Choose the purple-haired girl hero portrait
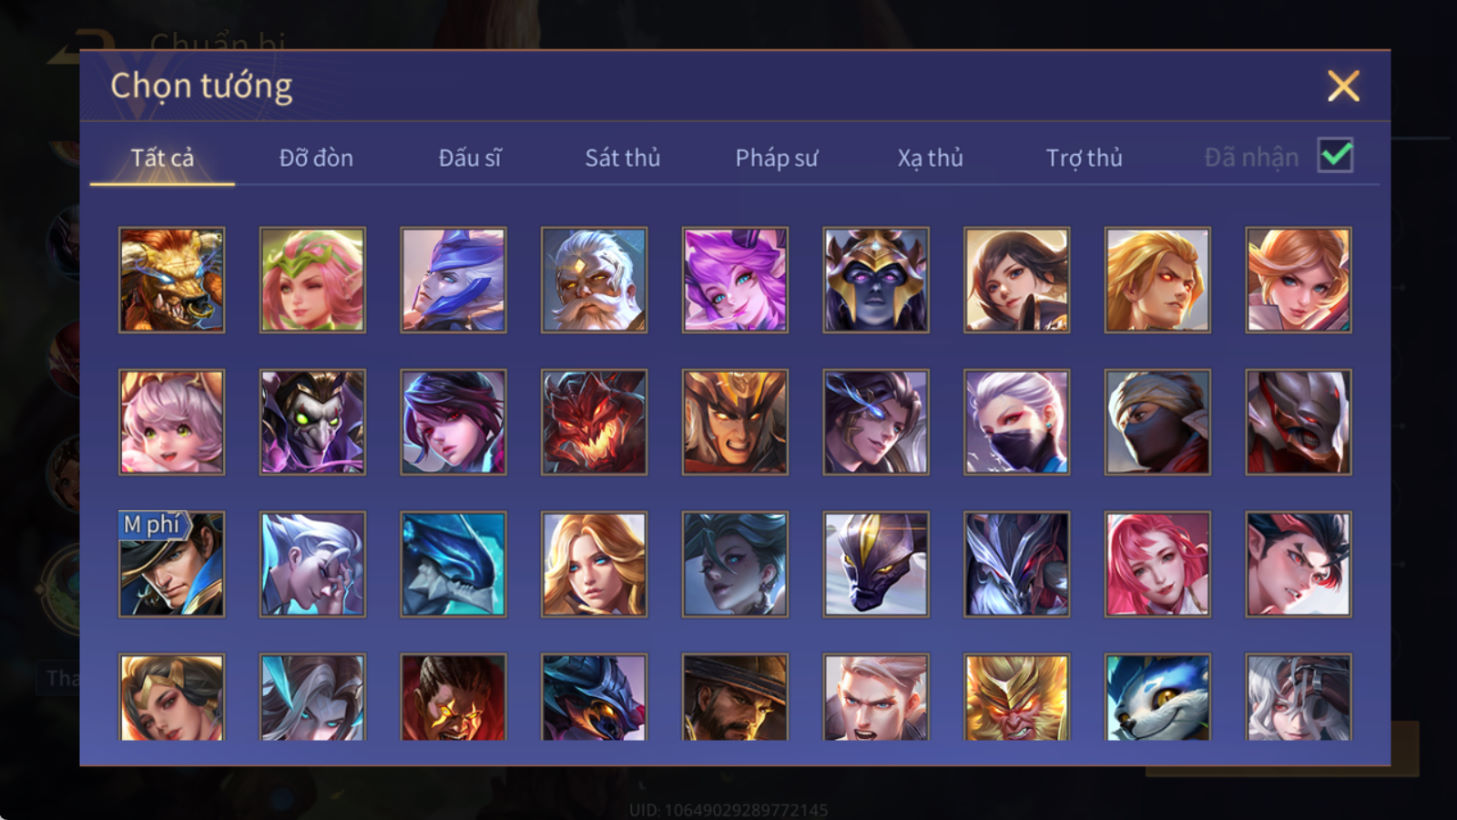 click(735, 280)
